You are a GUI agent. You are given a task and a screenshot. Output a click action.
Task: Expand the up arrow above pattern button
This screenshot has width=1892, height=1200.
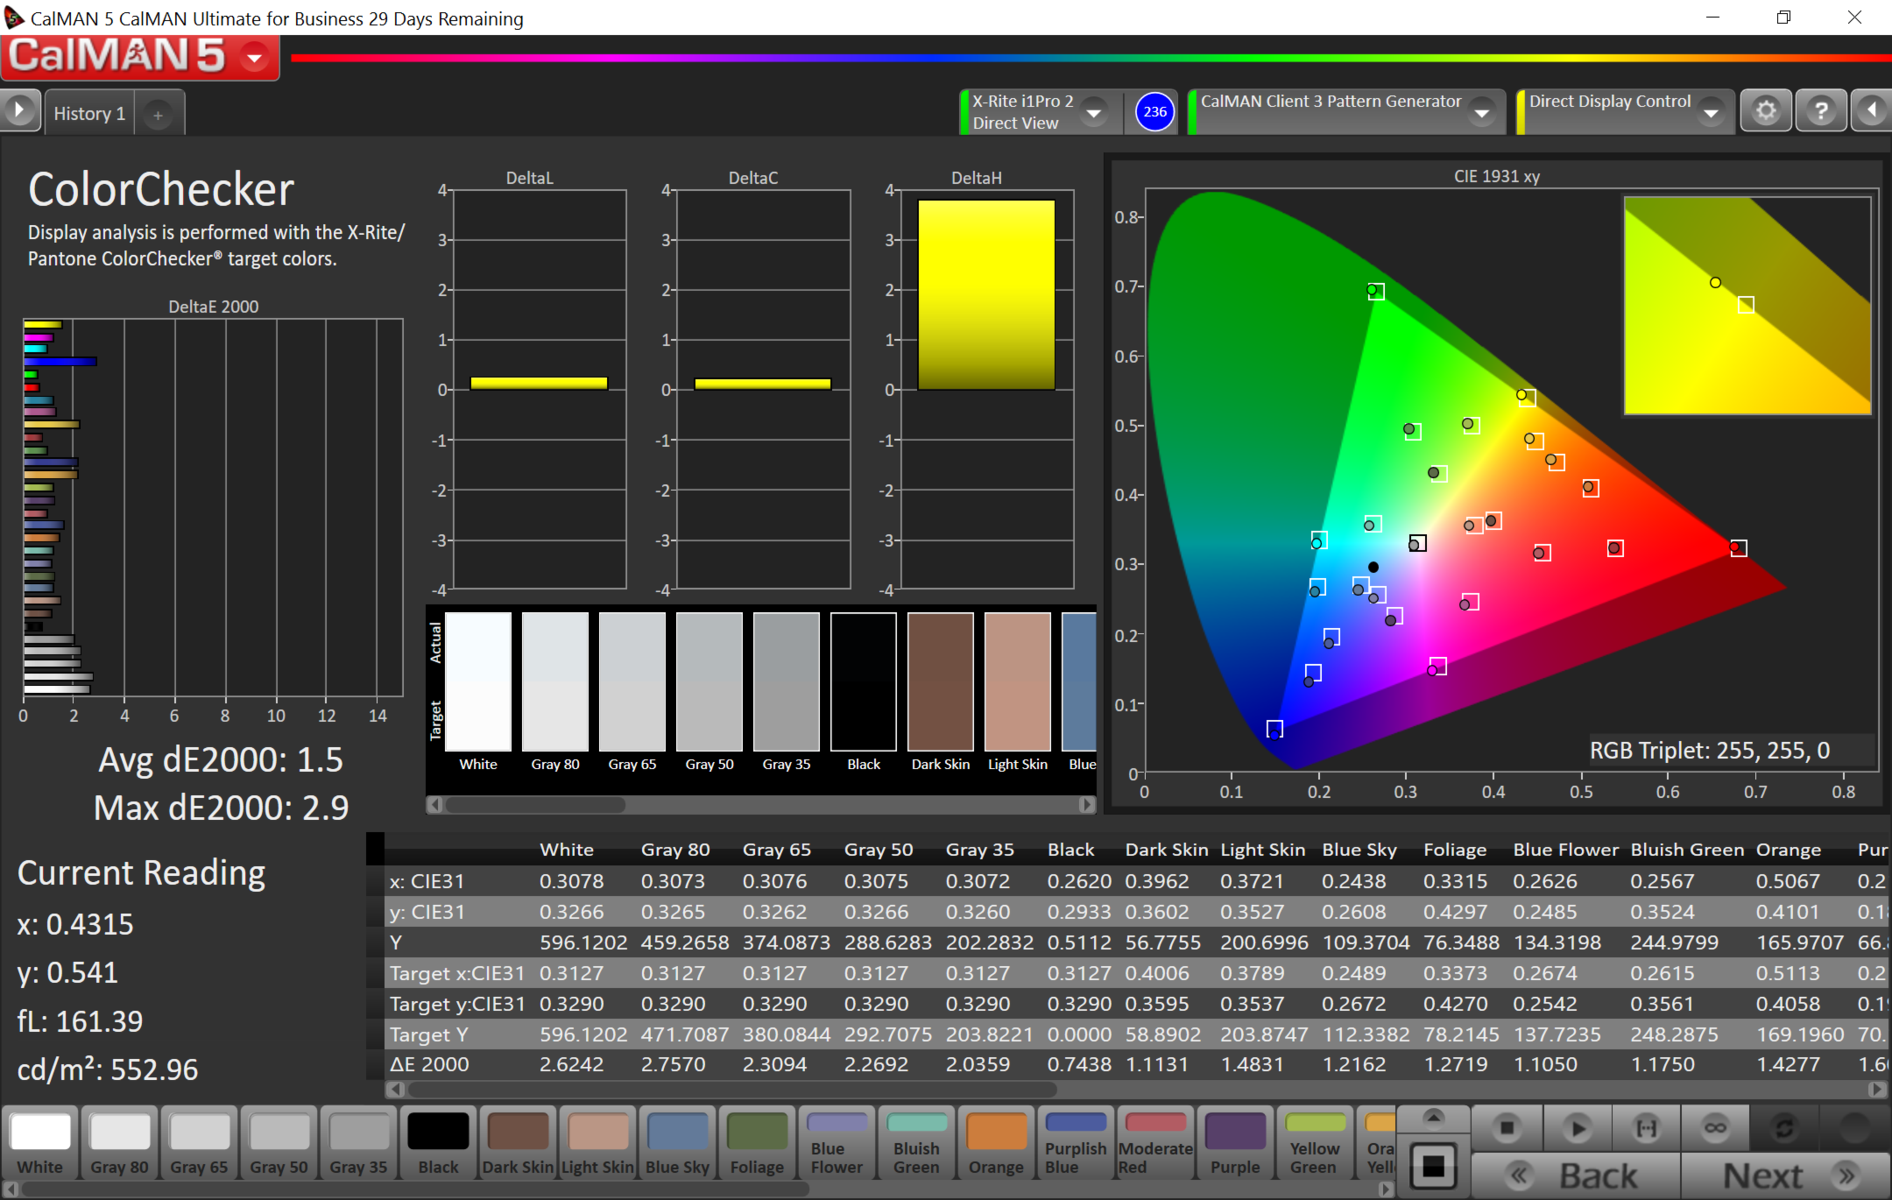point(1433,1118)
